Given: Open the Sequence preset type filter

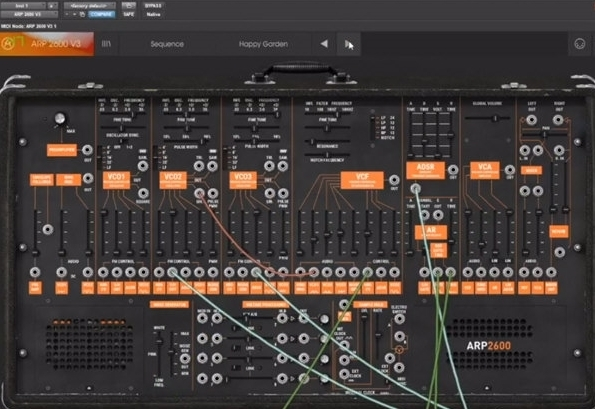Looking at the screenshot, I should pyautogui.click(x=167, y=44).
